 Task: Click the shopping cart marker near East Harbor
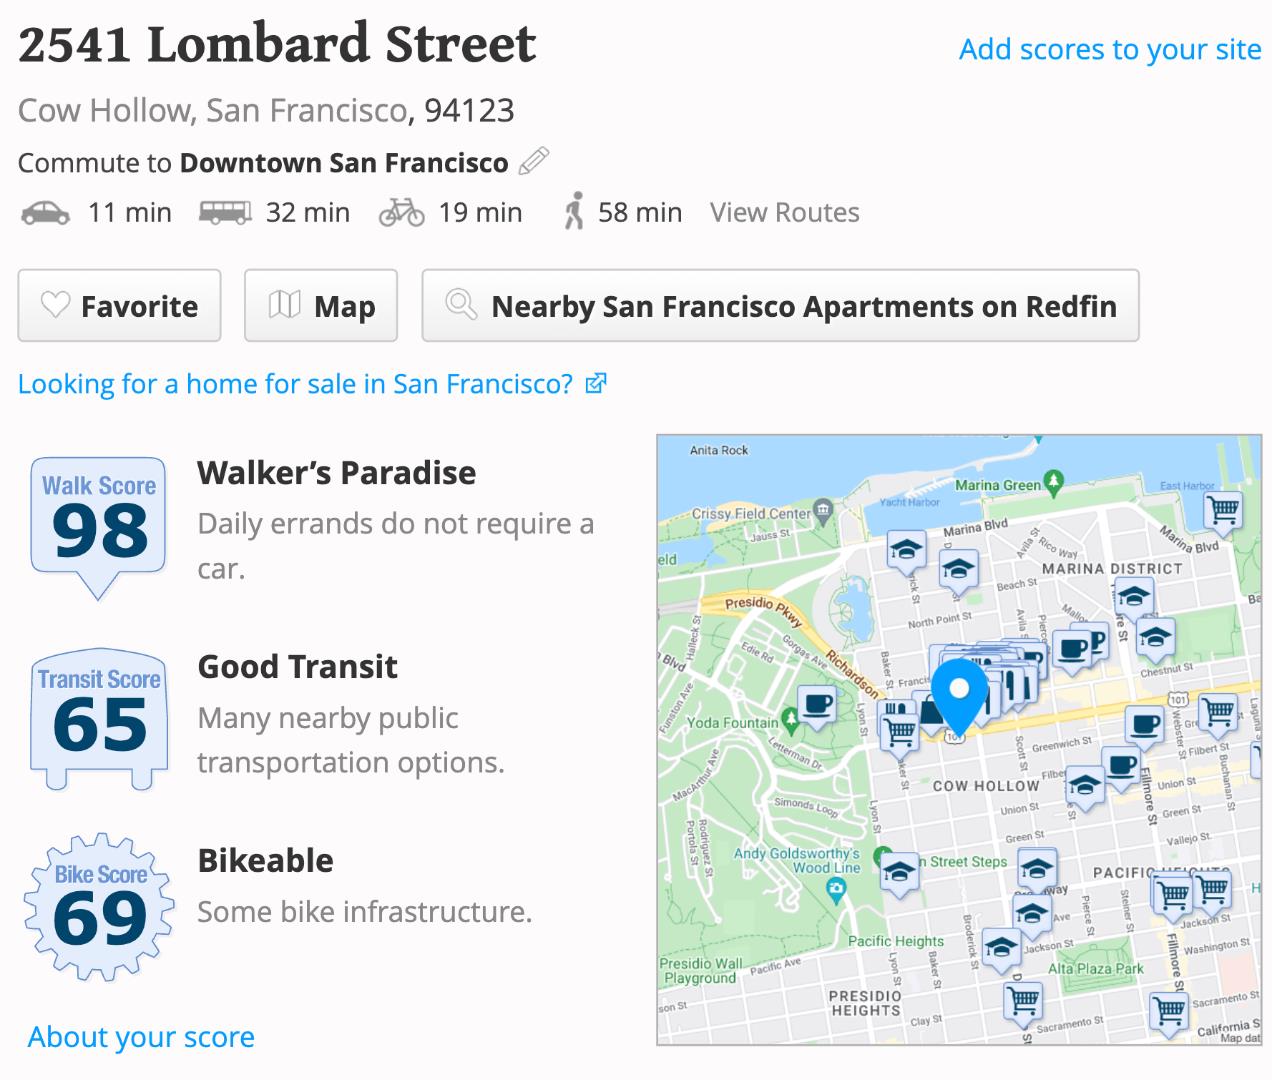tap(1223, 510)
